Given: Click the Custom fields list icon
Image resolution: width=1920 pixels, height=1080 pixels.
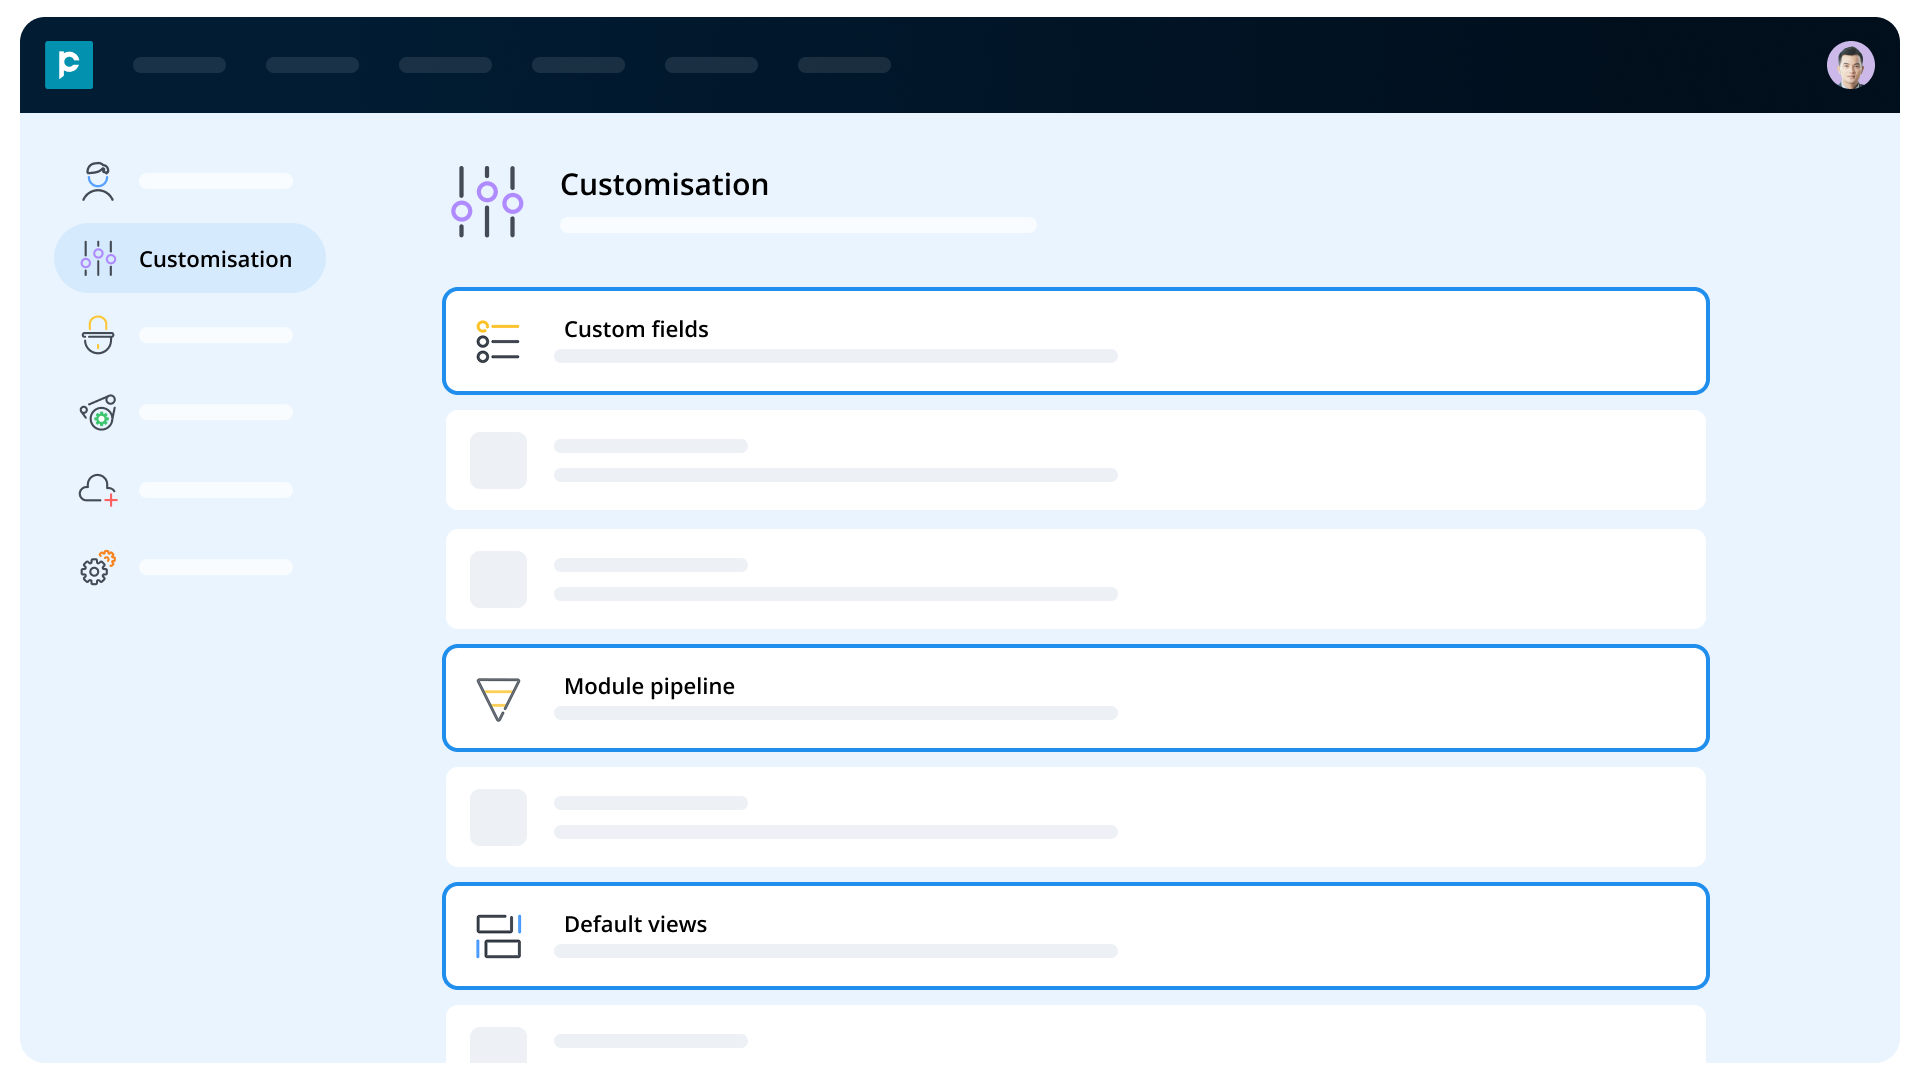Looking at the screenshot, I should pyautogui.click(x=498, y=341).
